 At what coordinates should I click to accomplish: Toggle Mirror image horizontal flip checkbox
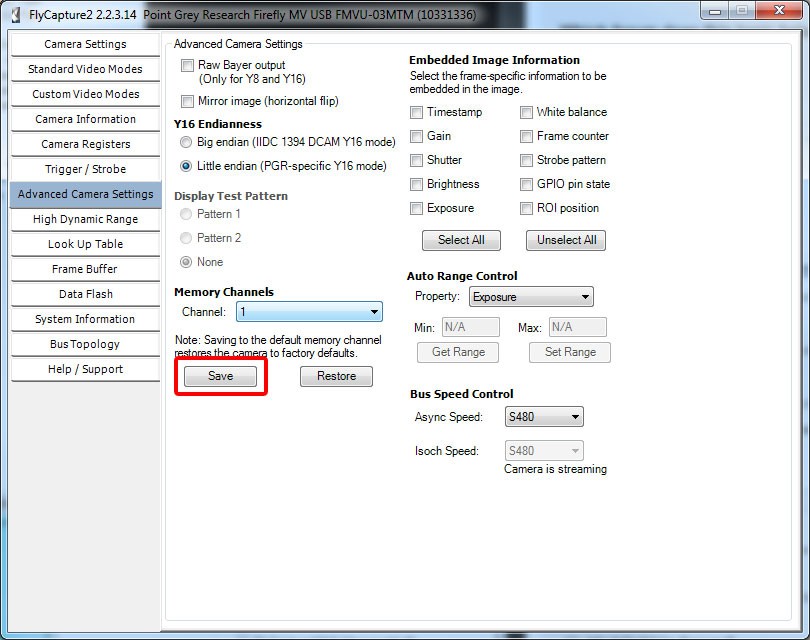pyautogui.click(x=187, y=101)
